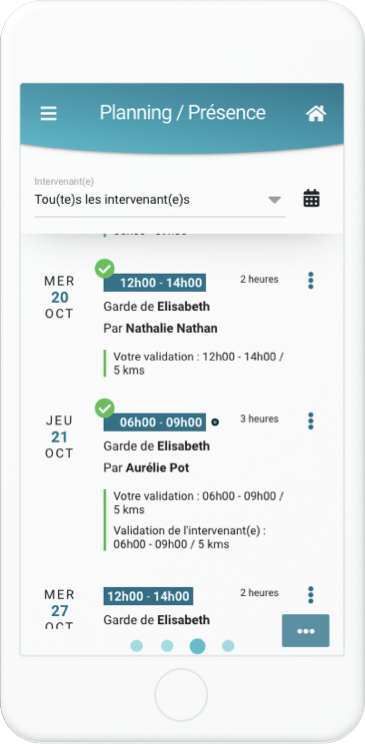This screenshot has height=744, width=365.
Task: Open the calendar date picker icon
Action: (x=311, y=198)
